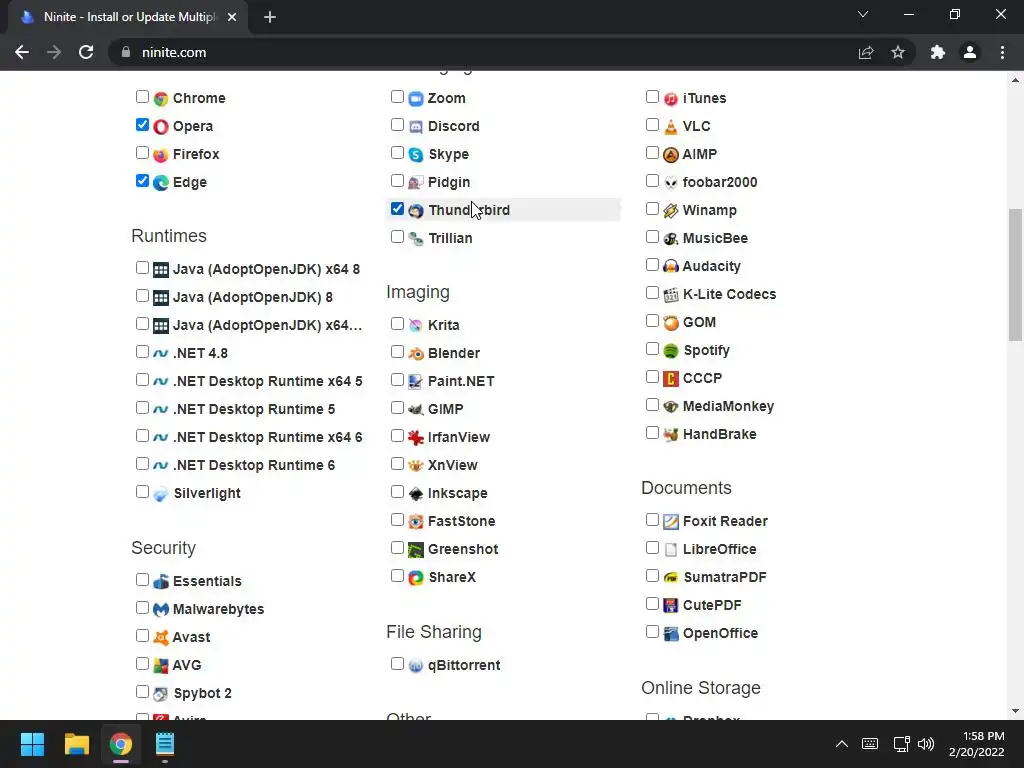The image size is (1024, 768).
Task: Show hidden icons in system tray
Action: 842,744
